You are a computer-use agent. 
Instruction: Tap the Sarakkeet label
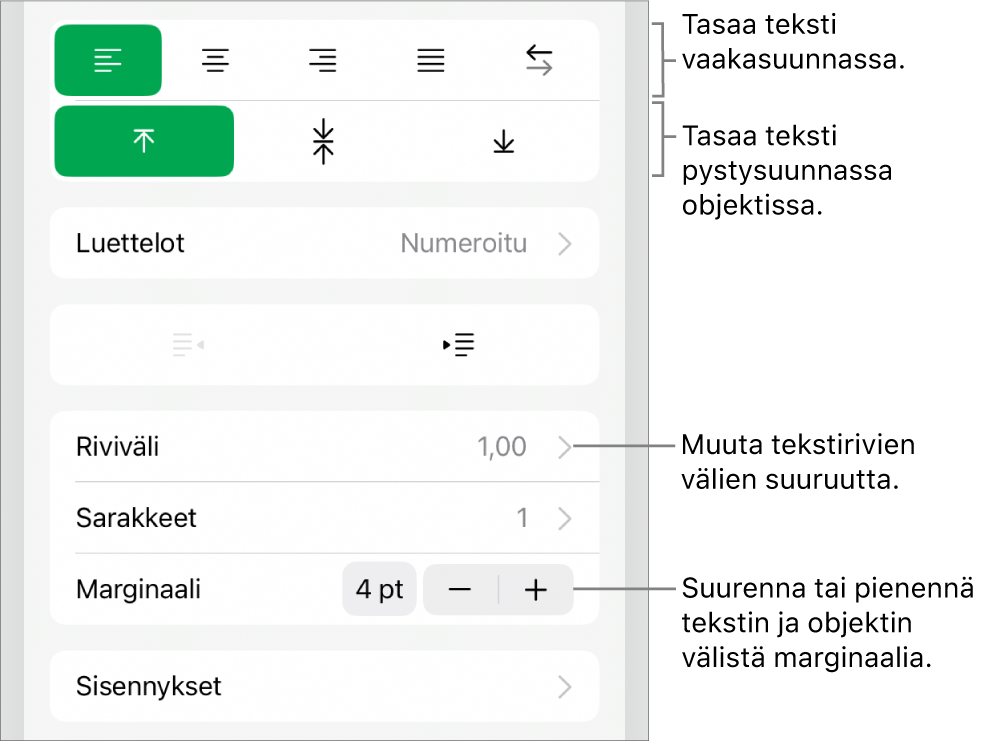point(136,518)
